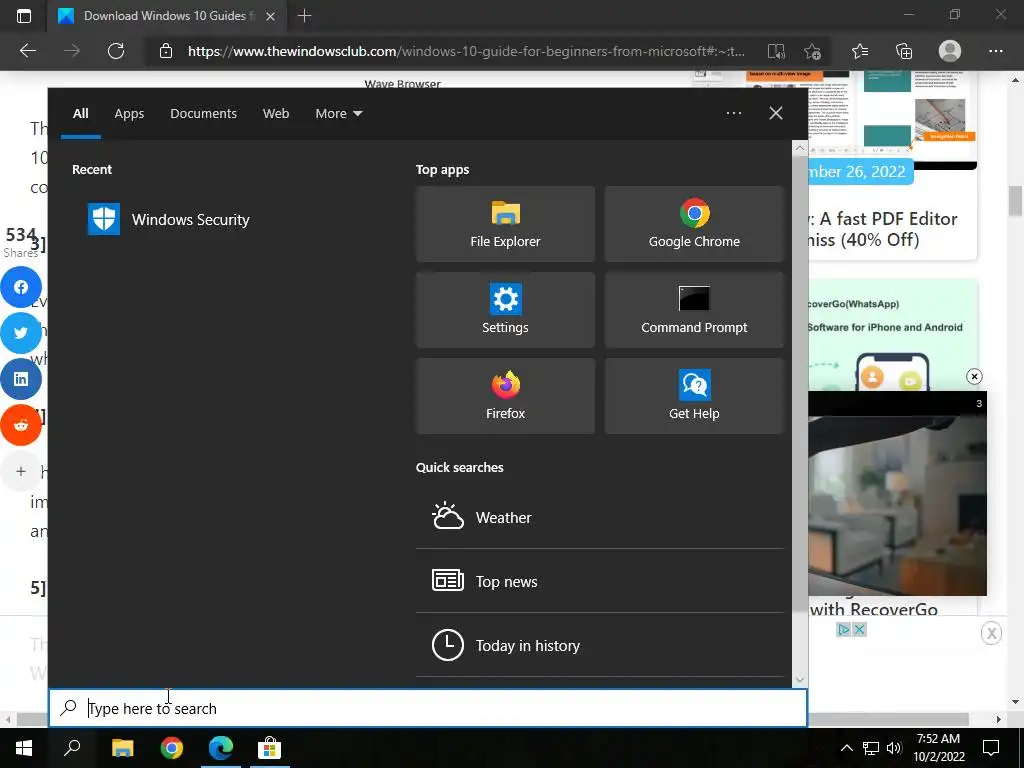Add this page to favorites

(812, 51)
